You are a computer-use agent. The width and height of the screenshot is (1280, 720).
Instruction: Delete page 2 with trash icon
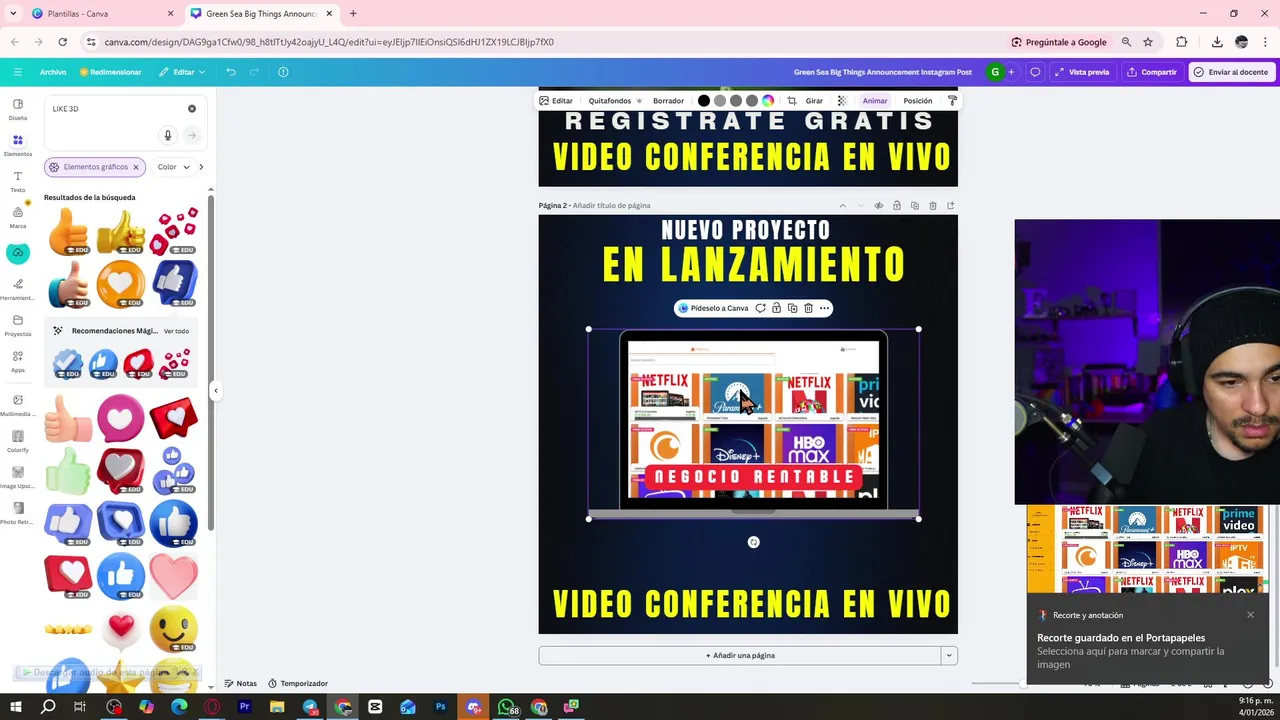[933, 206]
